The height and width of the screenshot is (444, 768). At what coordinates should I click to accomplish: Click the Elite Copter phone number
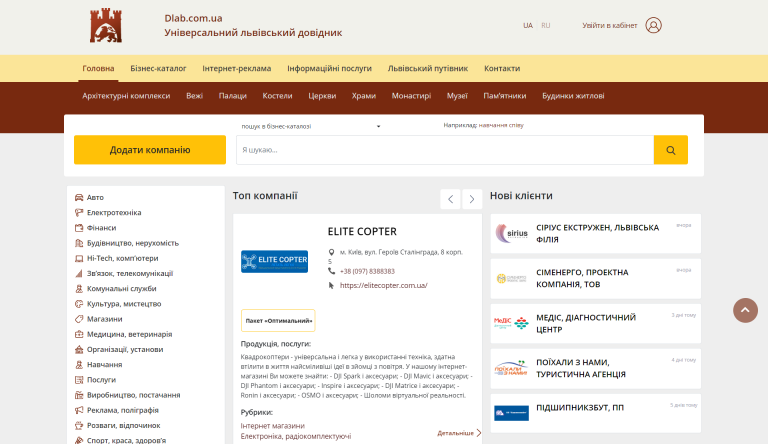pyautogui.click(x=367, y=271)
